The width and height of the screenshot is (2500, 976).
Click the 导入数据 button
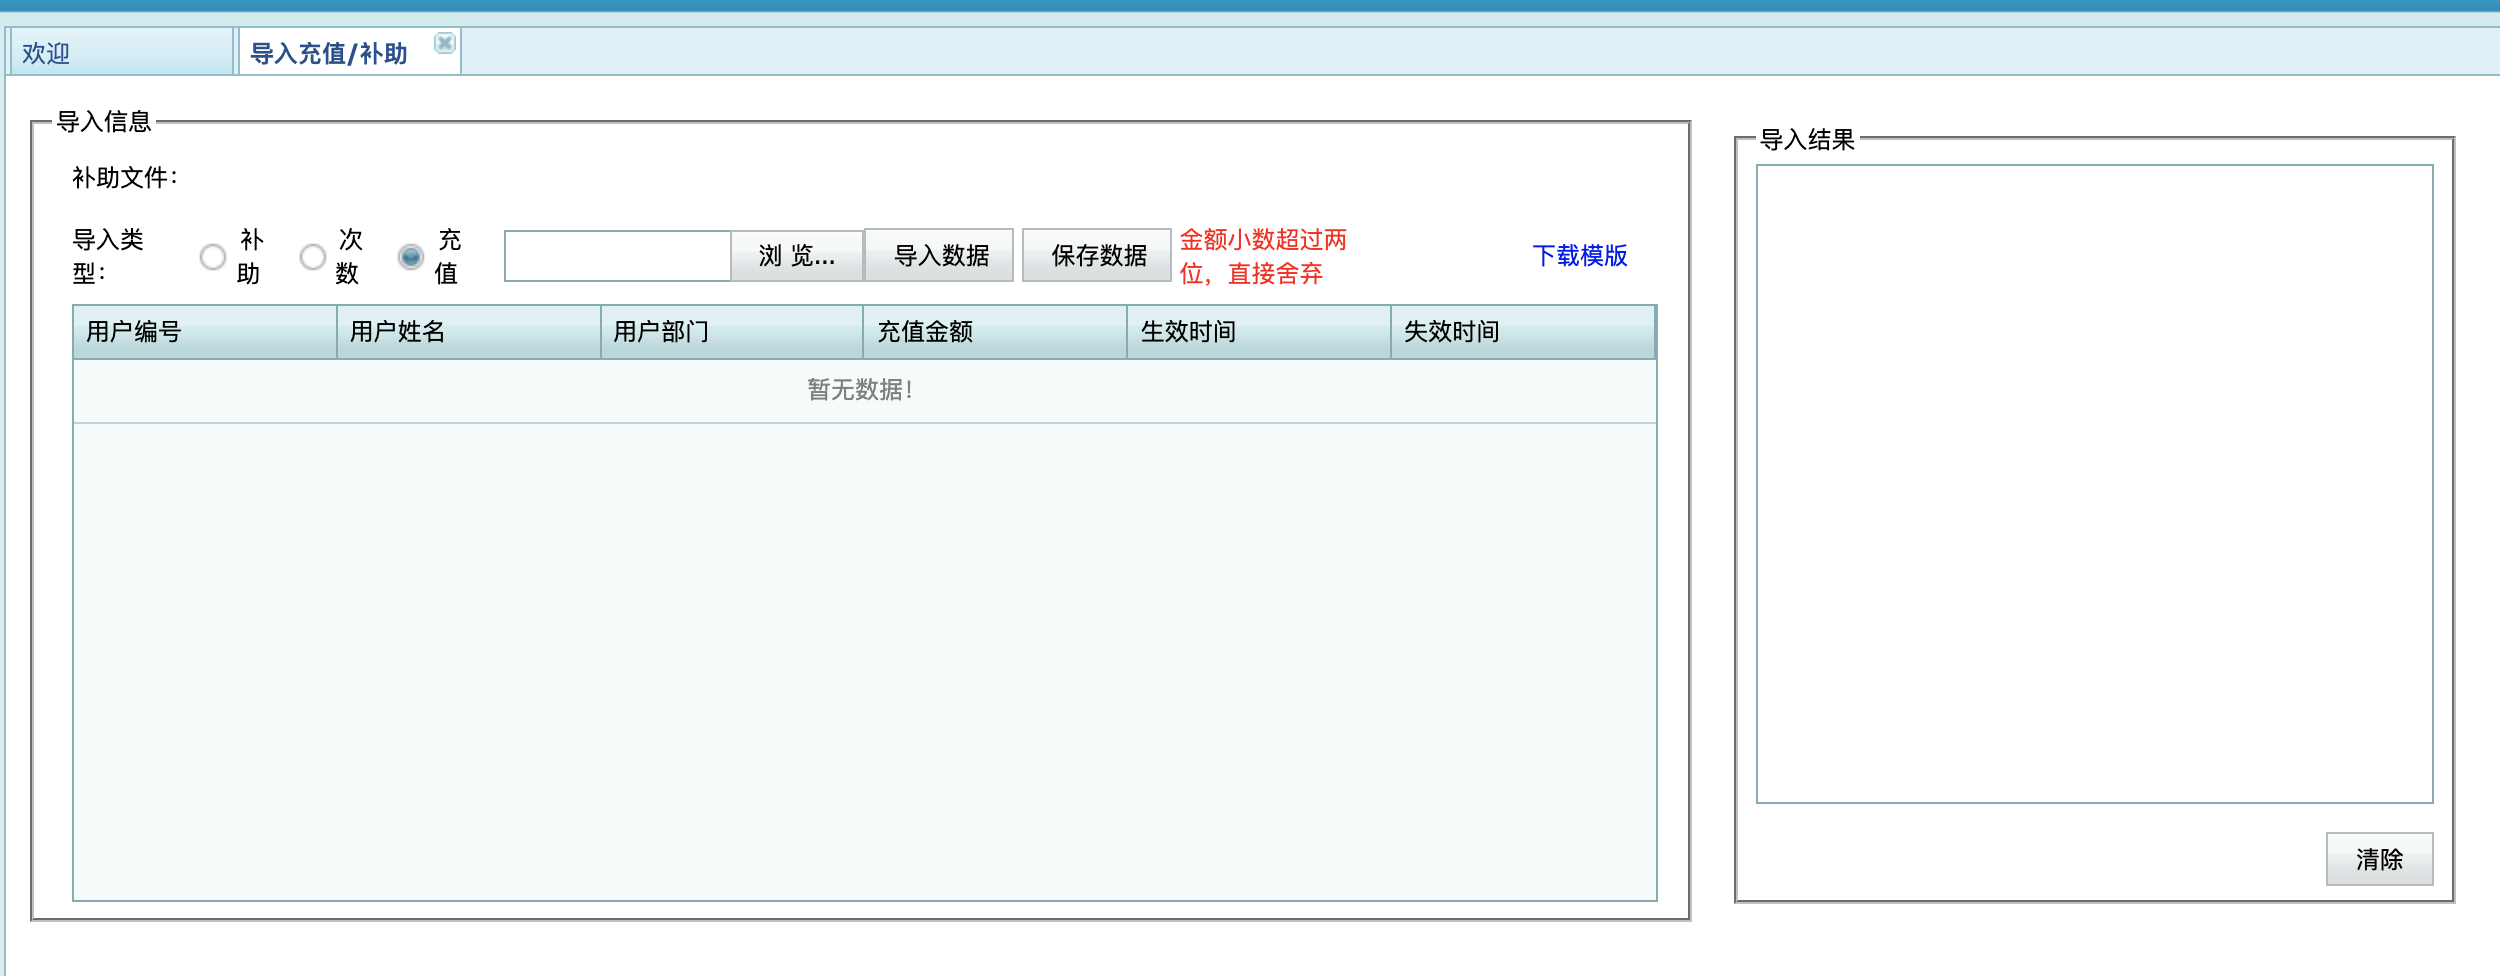940,255
